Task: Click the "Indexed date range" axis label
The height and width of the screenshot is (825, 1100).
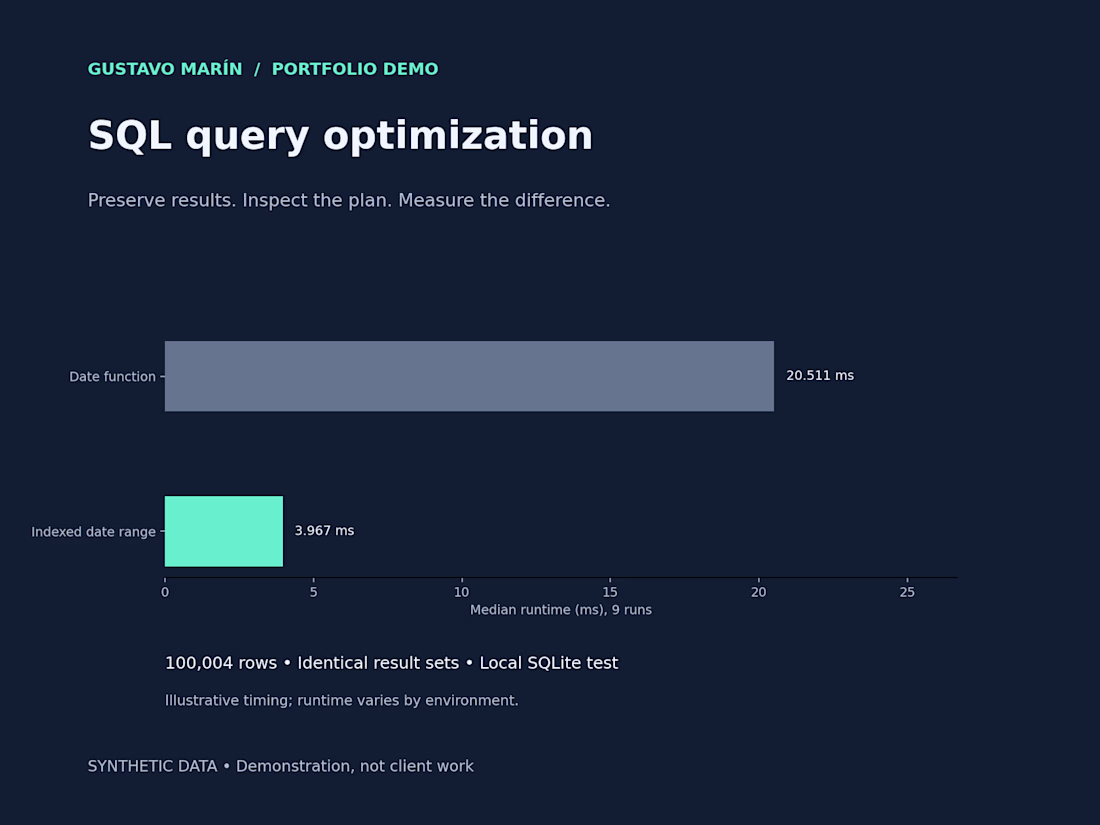Action: (93, 532)
